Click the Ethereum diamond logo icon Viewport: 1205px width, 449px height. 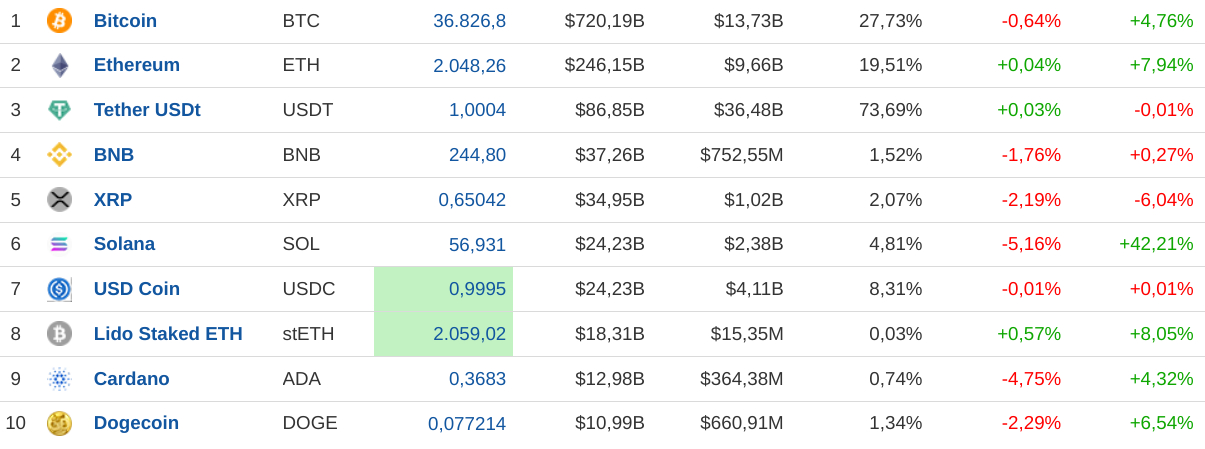click(60, 65)
